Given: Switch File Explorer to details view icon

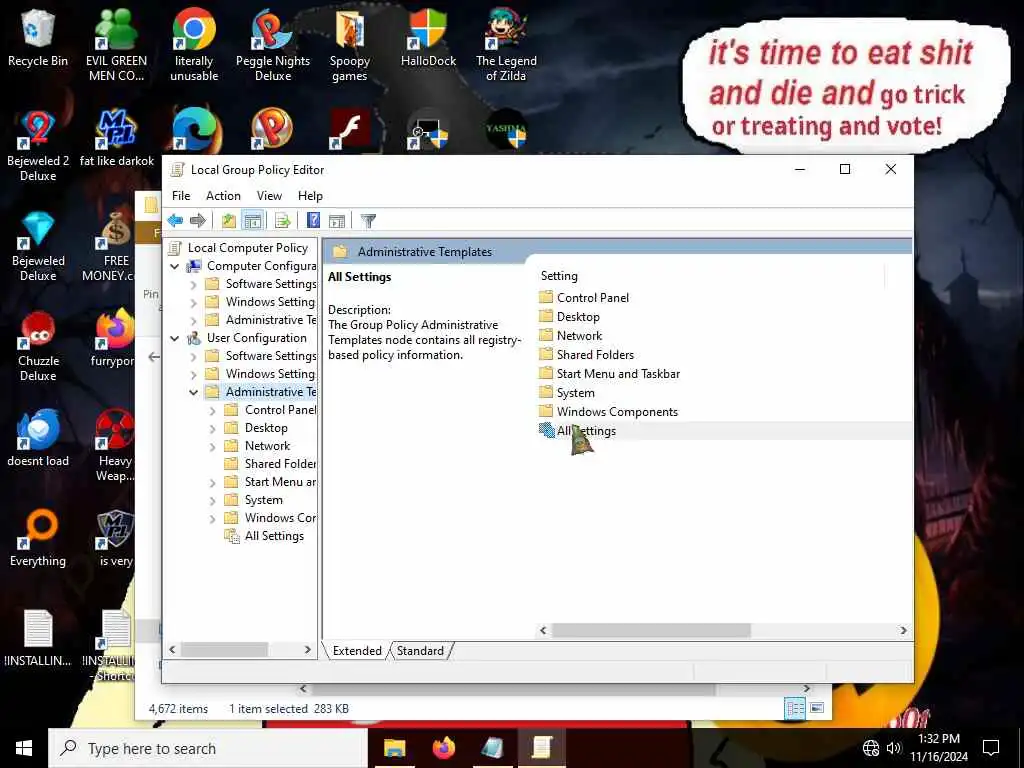Looking at the screenshot, I should 795,708.
